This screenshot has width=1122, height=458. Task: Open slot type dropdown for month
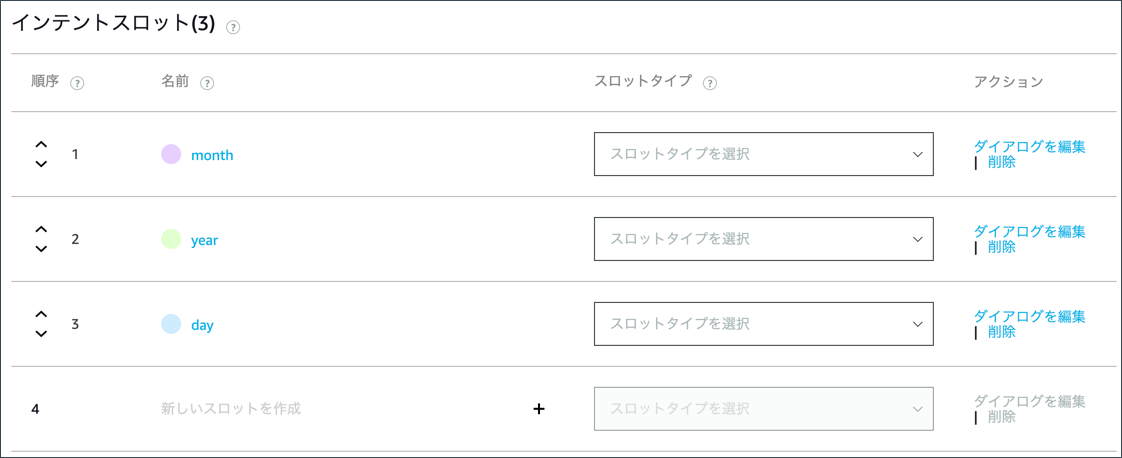763,154
